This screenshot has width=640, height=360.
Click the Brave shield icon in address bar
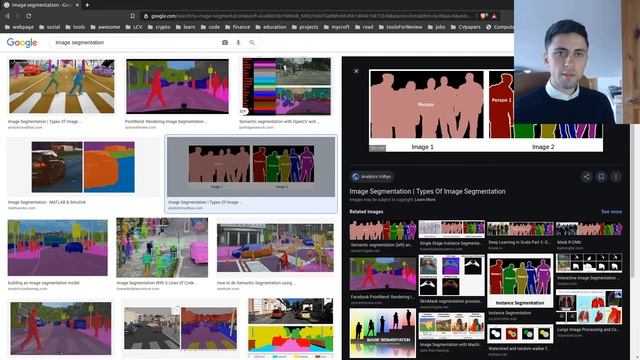click(484, 16)
